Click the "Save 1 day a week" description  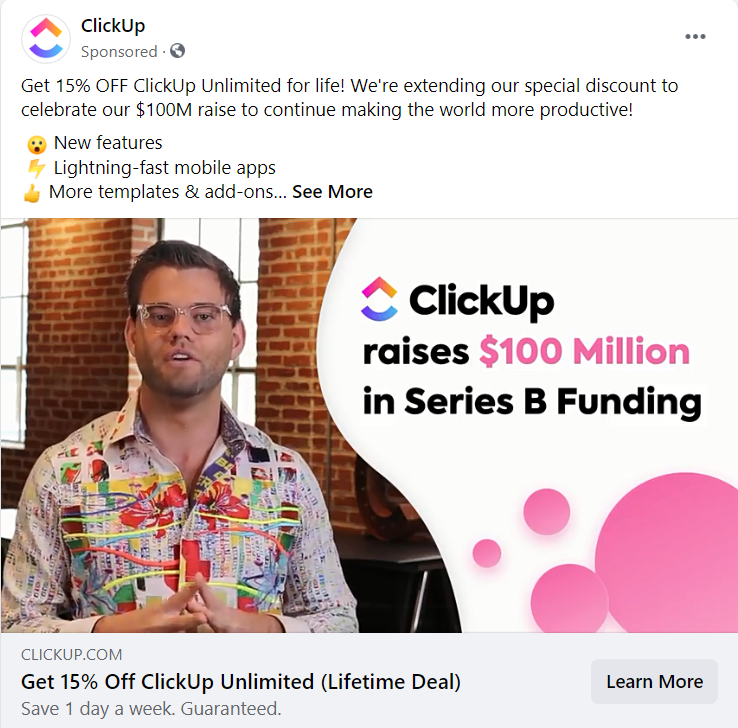[151, 708]
